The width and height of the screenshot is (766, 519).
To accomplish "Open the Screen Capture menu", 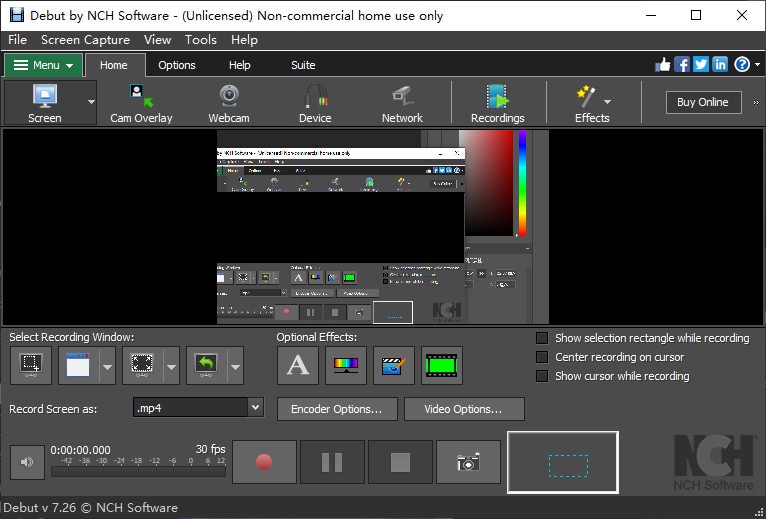I will point(85,40).
